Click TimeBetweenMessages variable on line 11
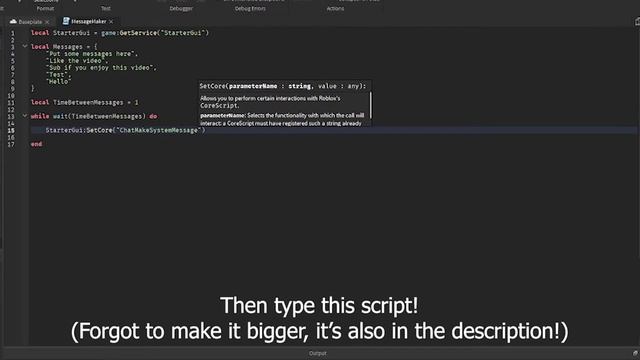Image resolution: width=640 pixels, height=360 pixels. (x=88, y=102)
